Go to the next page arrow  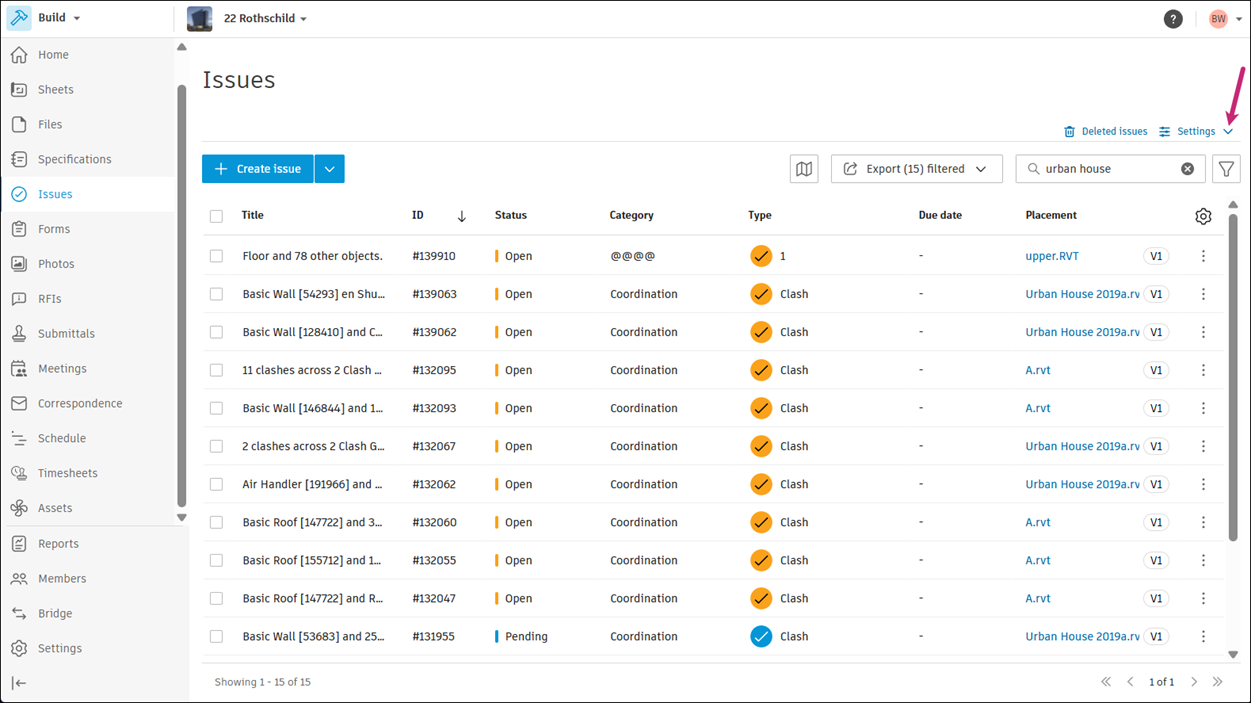click(x=1194, y=682)
